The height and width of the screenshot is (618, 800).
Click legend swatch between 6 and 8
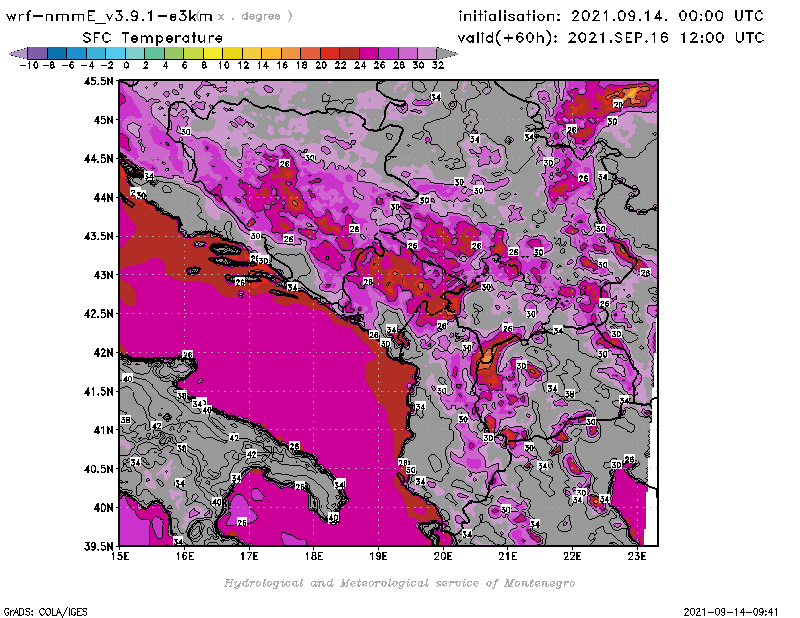click(193, 53)
